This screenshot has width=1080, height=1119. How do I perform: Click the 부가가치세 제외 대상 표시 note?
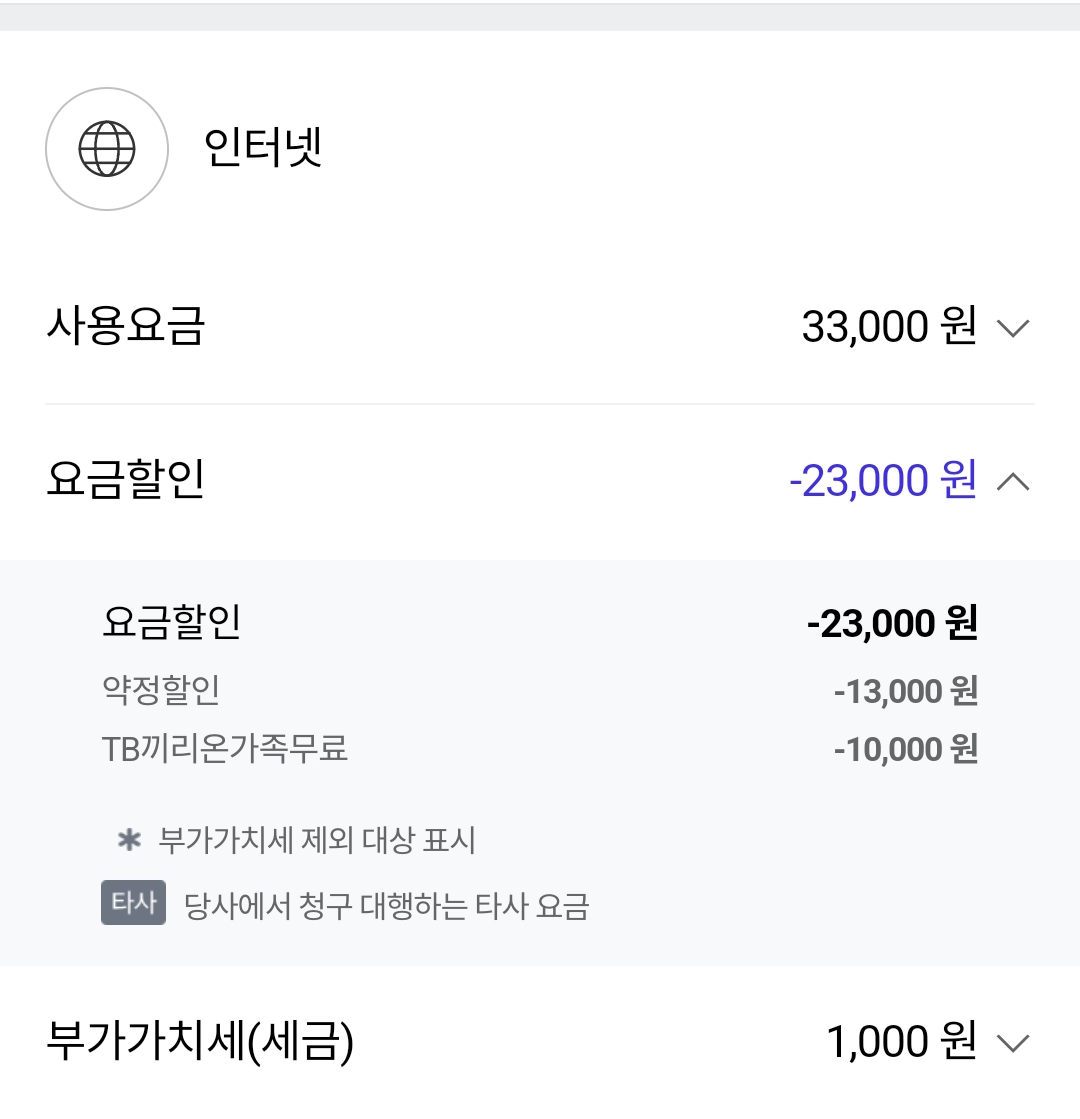pyautogui.click(x=317, y=840)
